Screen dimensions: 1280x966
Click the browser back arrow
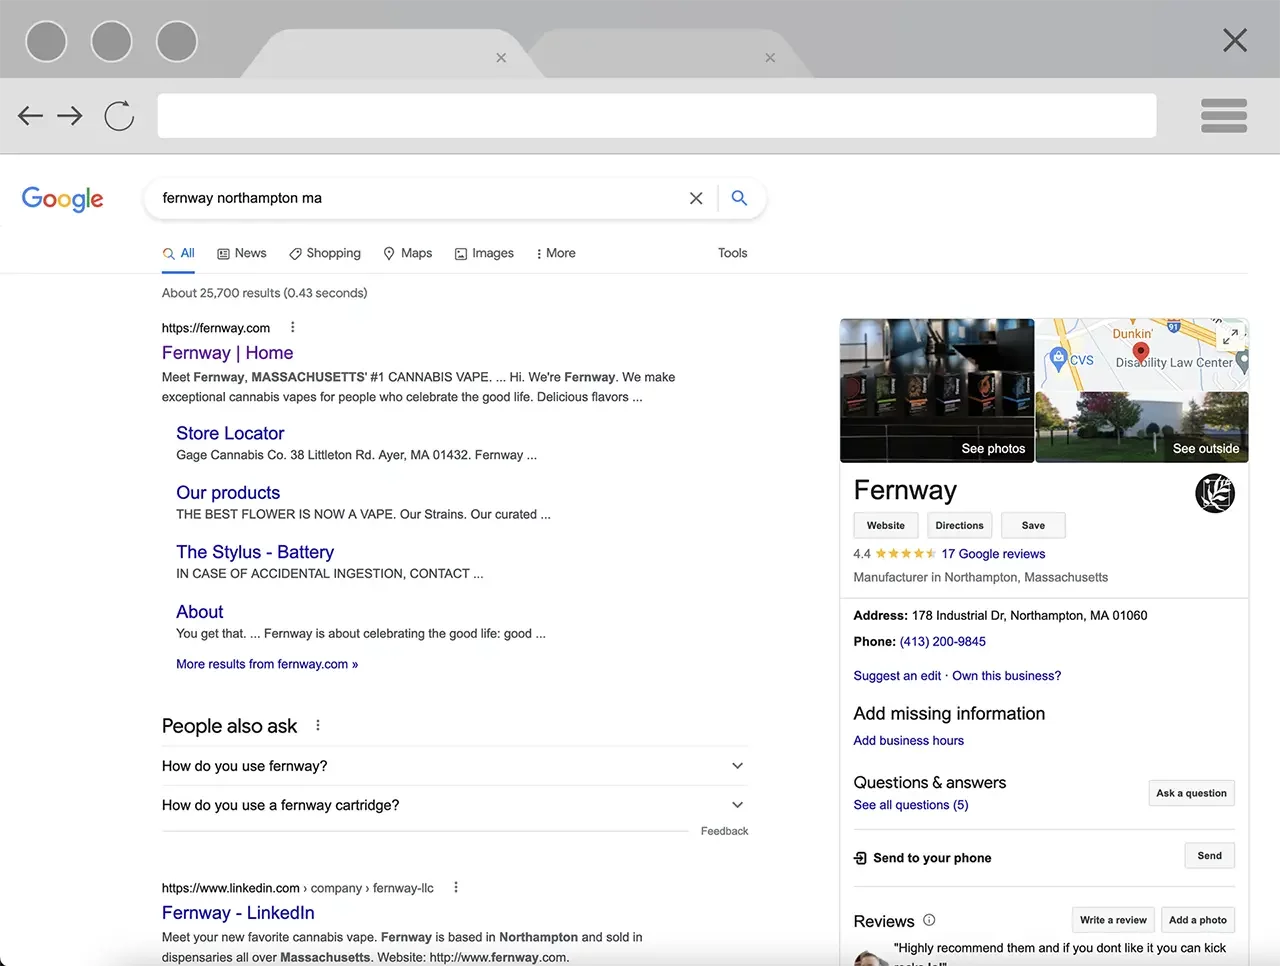click(x=30, y=116)
